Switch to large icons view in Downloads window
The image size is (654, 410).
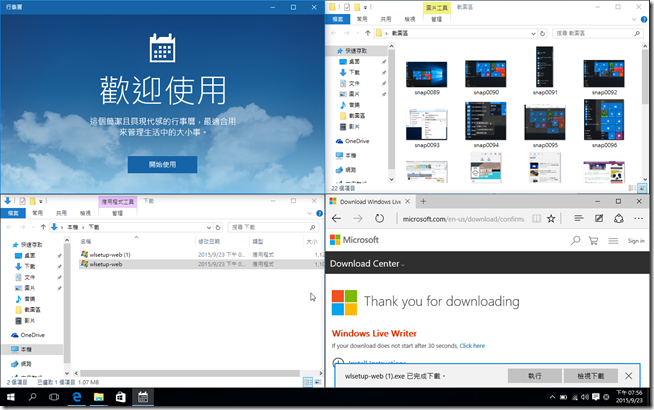tap(317, 382)
